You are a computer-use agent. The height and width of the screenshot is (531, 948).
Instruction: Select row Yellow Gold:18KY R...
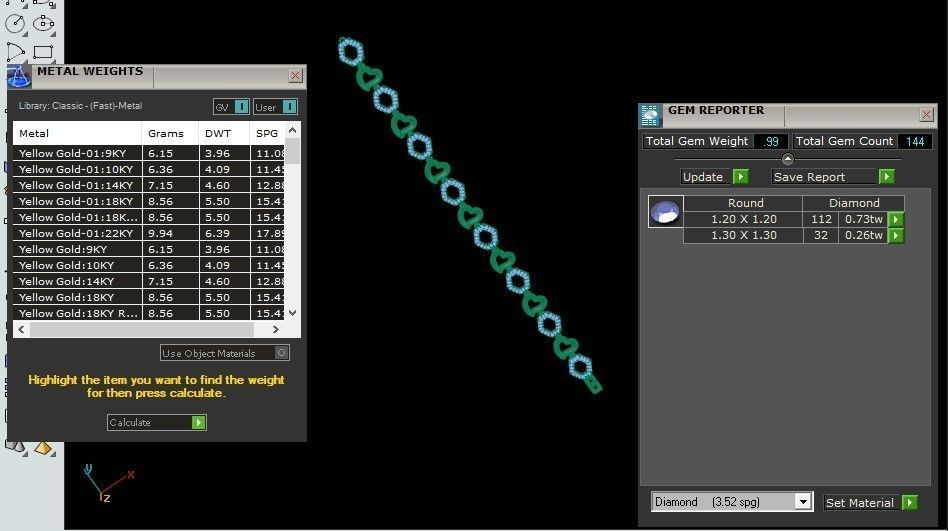(x=149, y=313)
